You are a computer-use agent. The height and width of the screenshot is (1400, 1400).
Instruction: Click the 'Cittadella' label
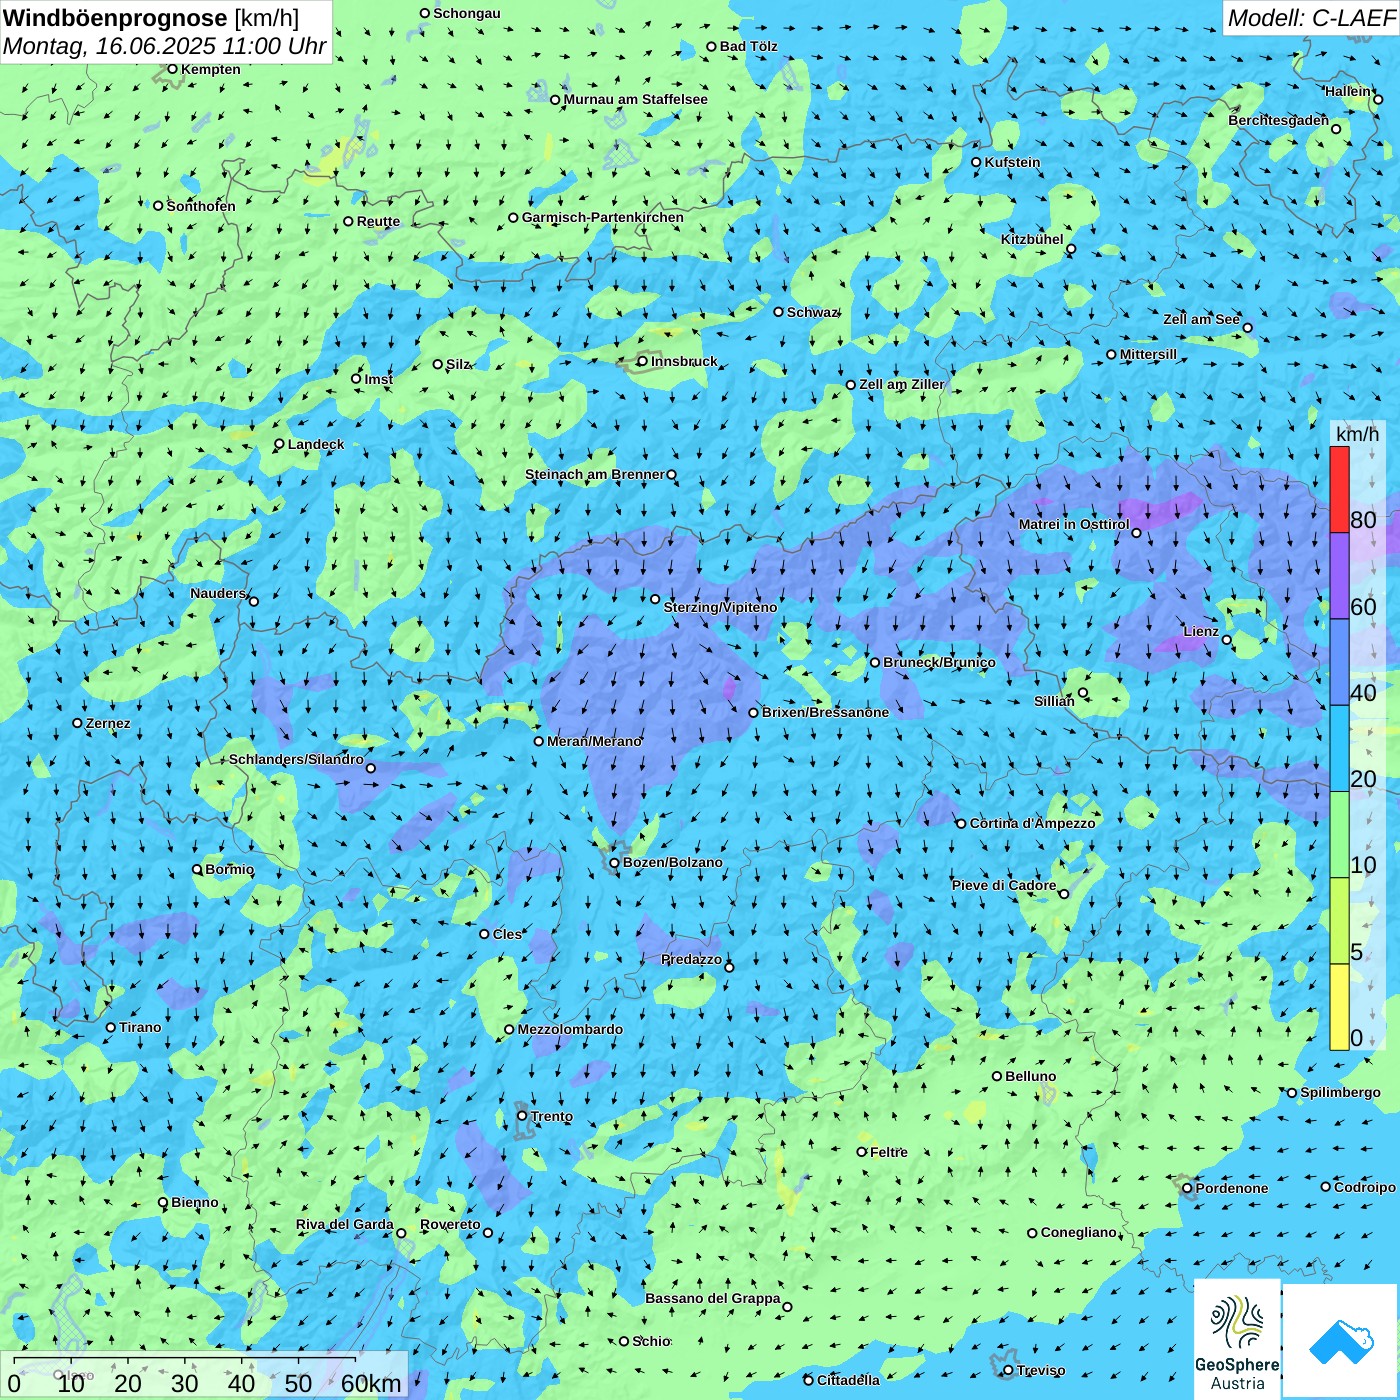[848, 1380]
